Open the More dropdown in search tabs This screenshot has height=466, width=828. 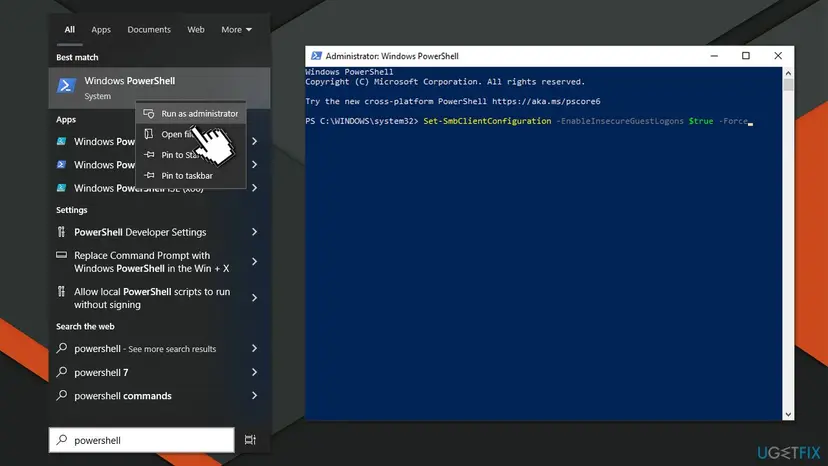point(236,30)
